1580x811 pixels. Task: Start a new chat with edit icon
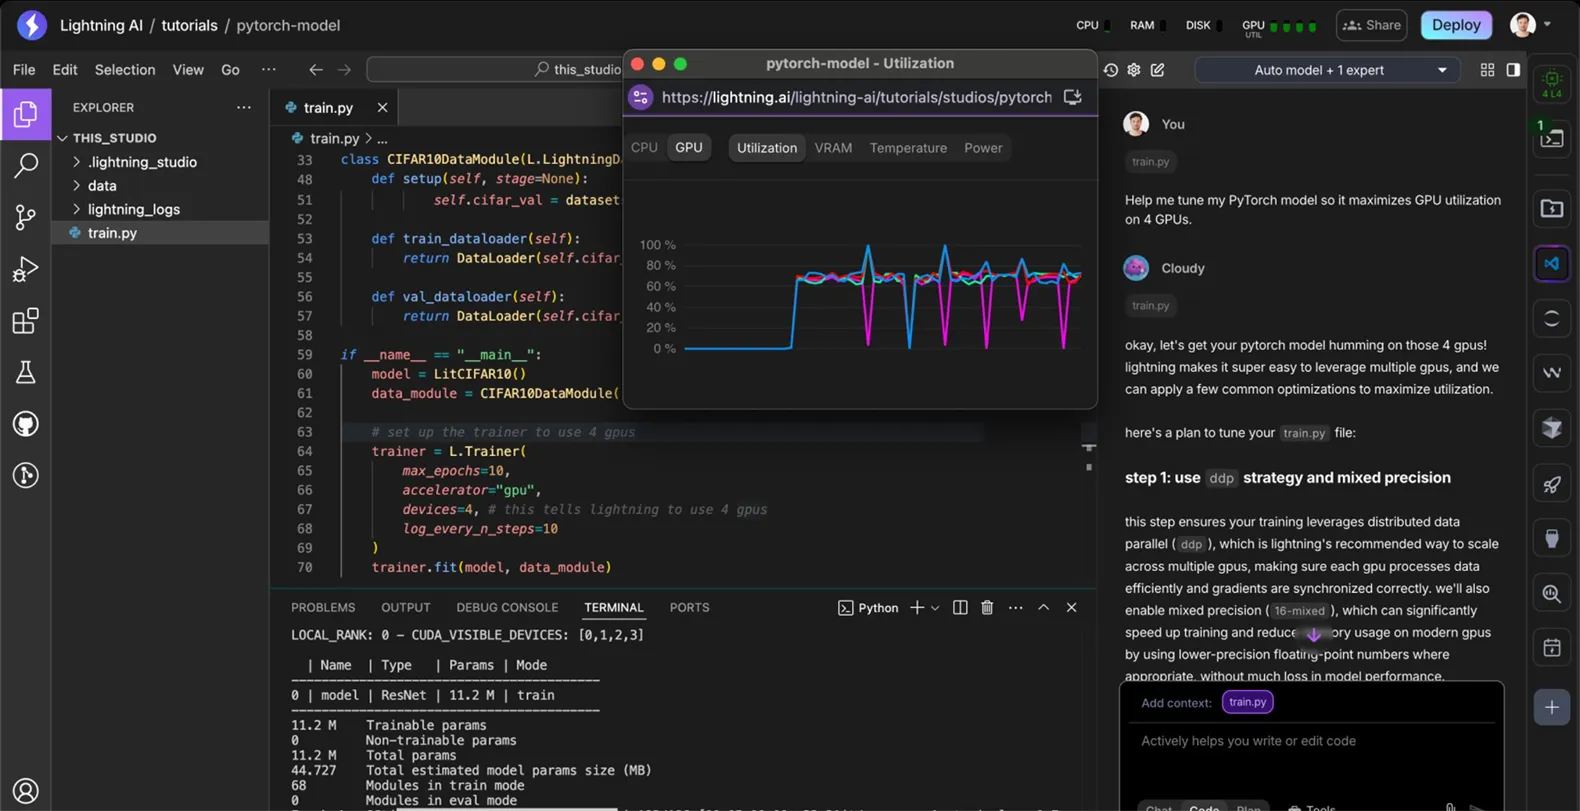tap(1158, 70)
